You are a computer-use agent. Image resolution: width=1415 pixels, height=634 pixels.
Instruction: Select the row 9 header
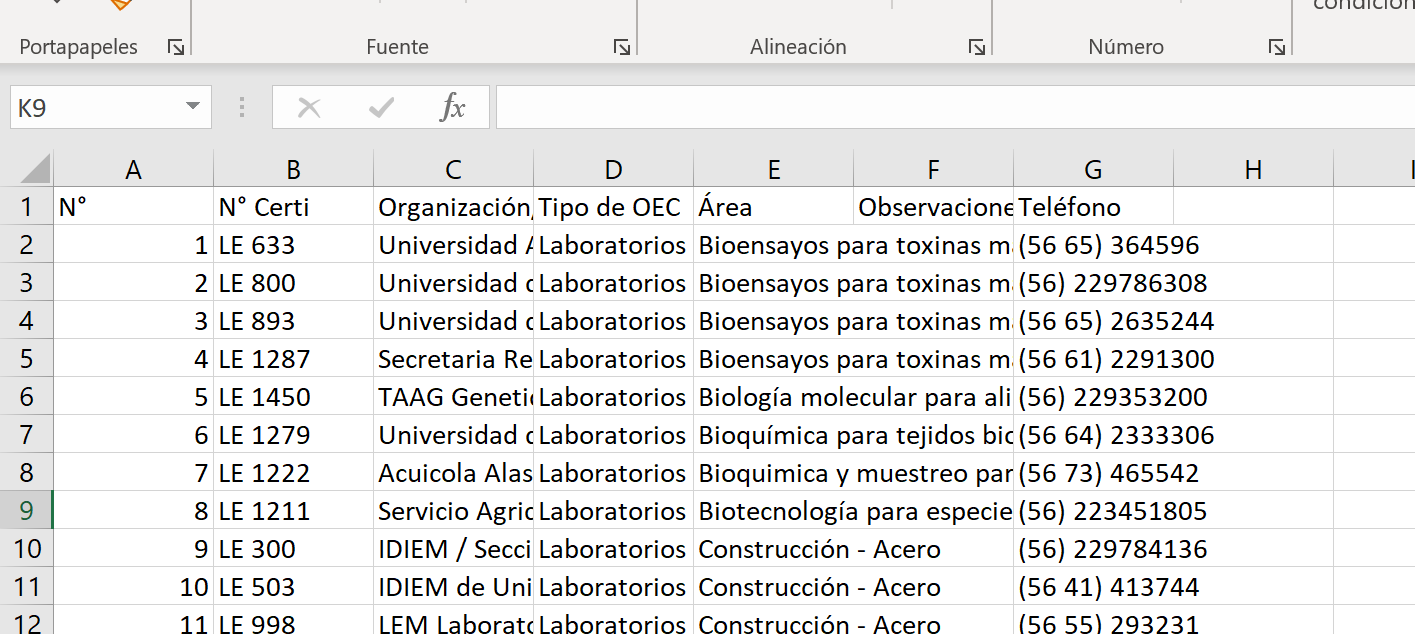point(26,511)
